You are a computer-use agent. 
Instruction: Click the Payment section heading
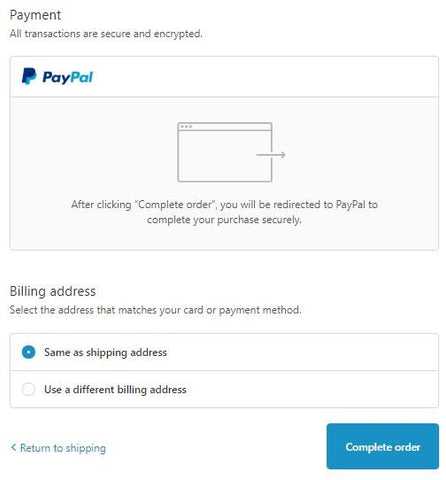(x=35, y=15)
